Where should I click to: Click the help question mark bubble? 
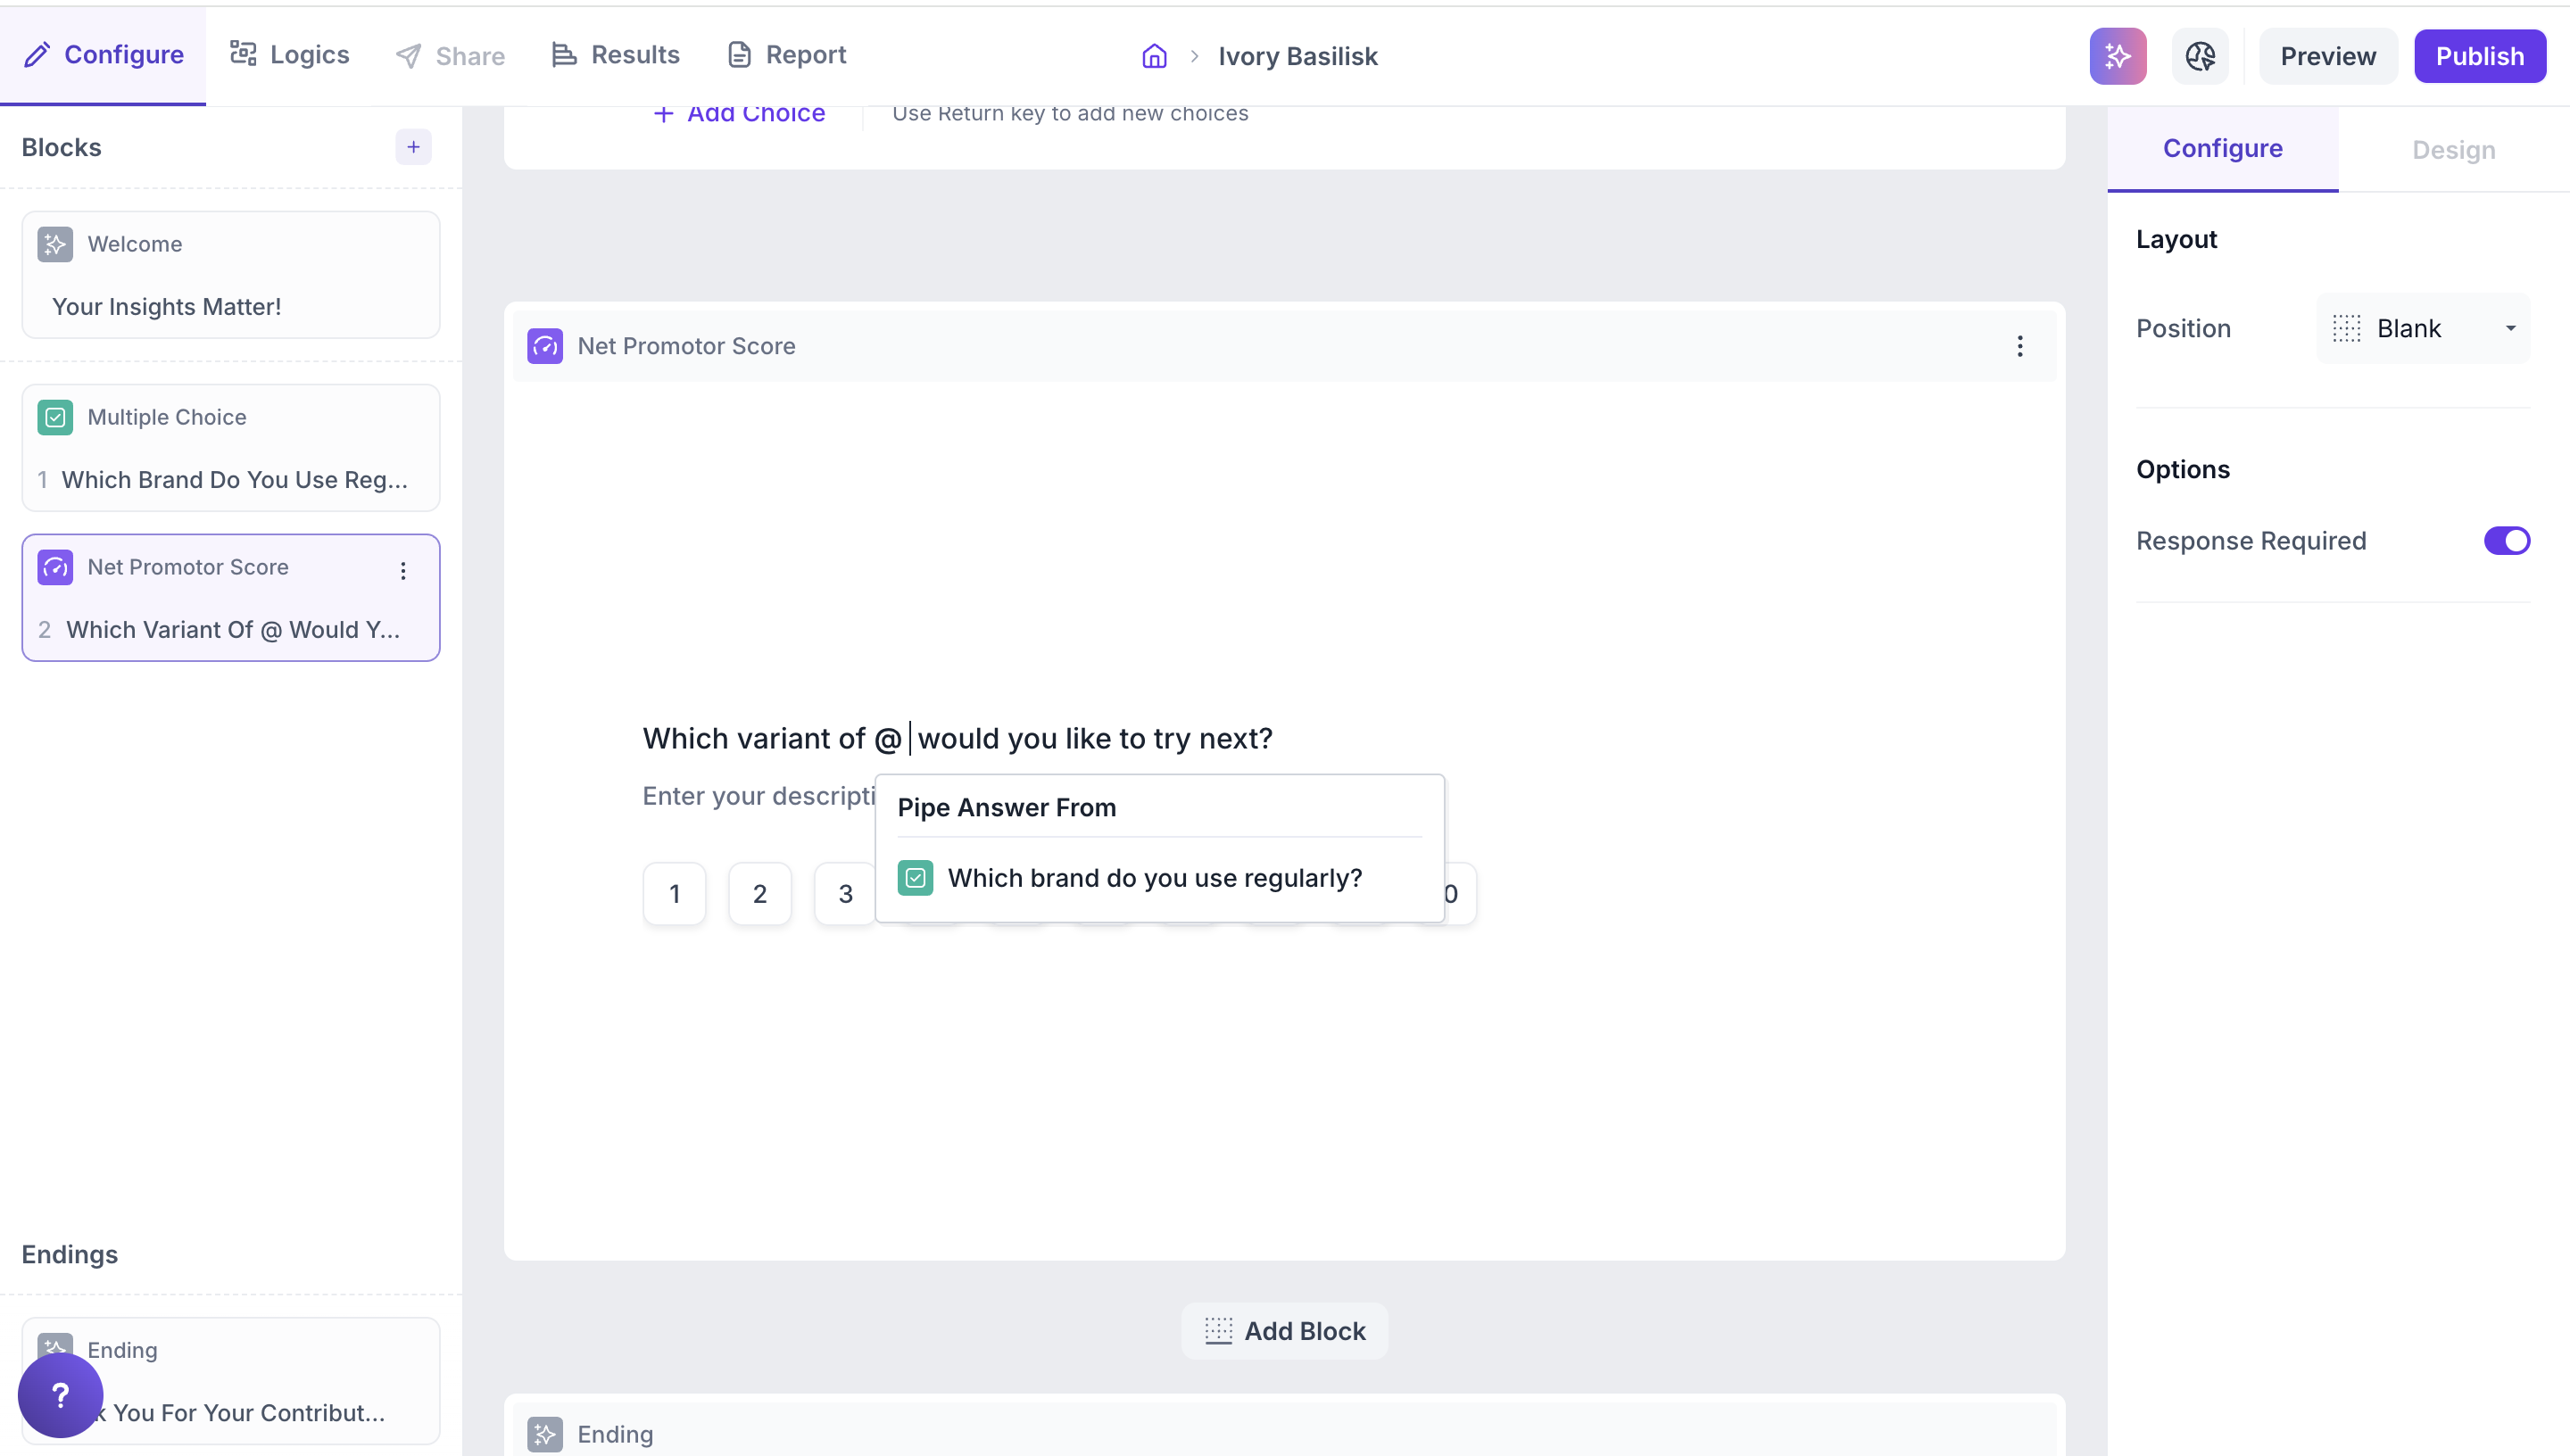tap(60, 1394)
